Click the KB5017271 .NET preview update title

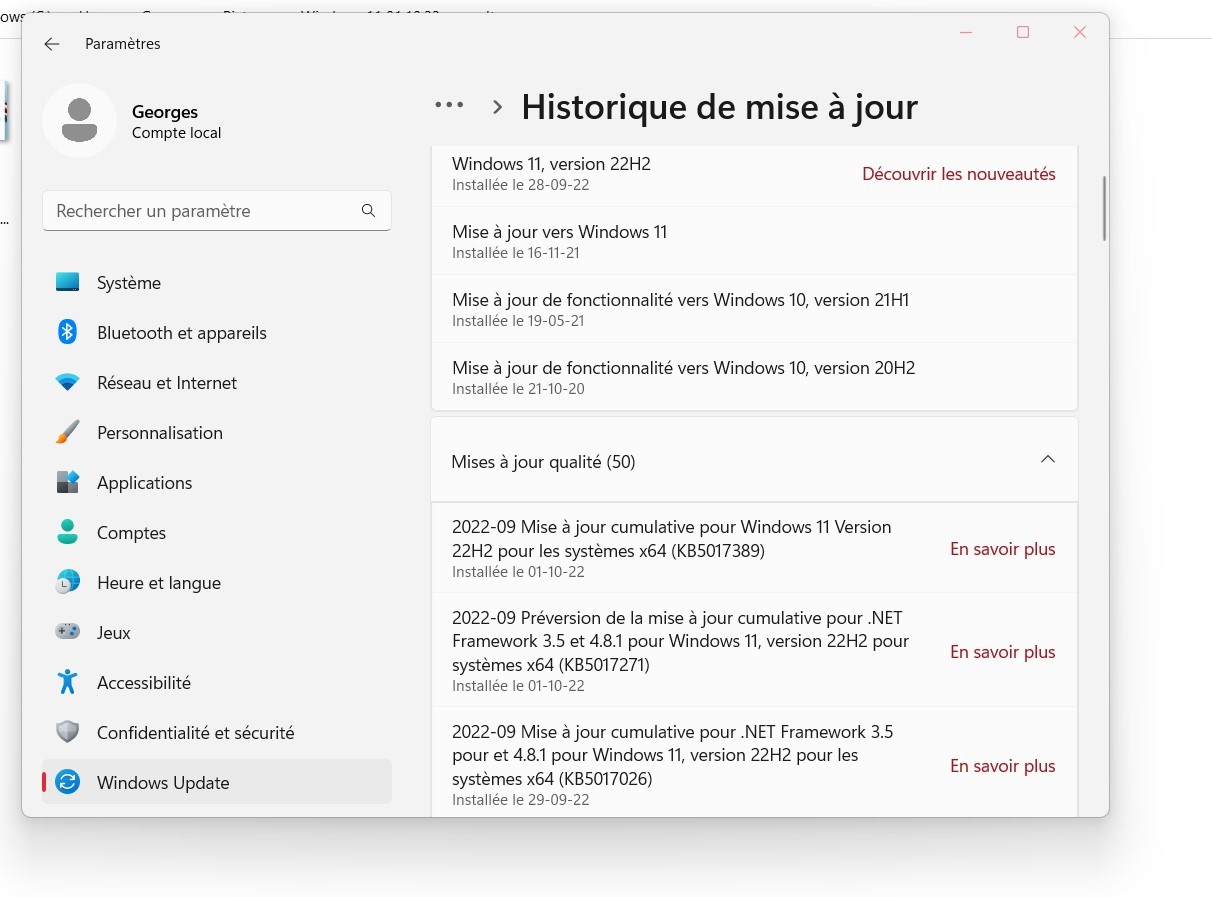pyautogui.click(x=680, y=641)
